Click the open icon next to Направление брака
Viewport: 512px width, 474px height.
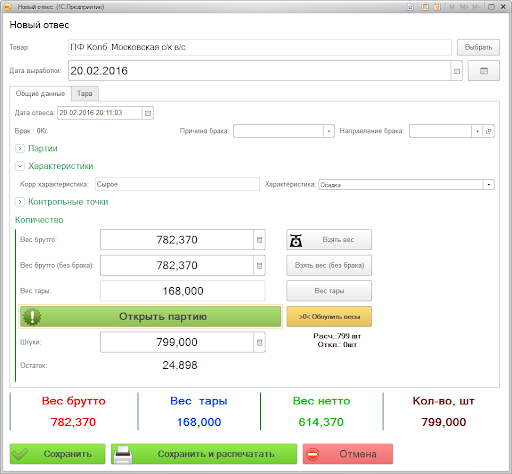[489, 131]
